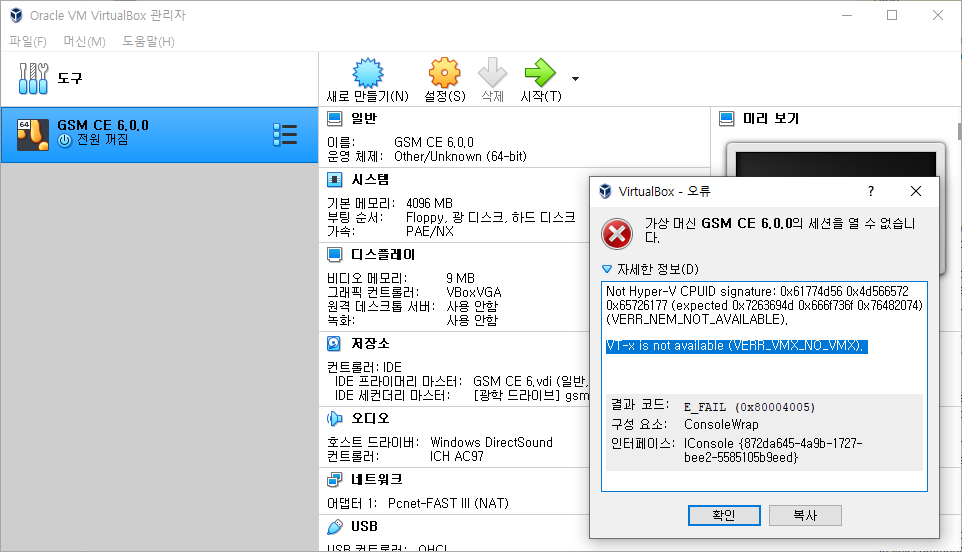The image size is (962, 552).
Task: Click the Preview (미리 보기) monitor icon
Action: click(726, 118)
